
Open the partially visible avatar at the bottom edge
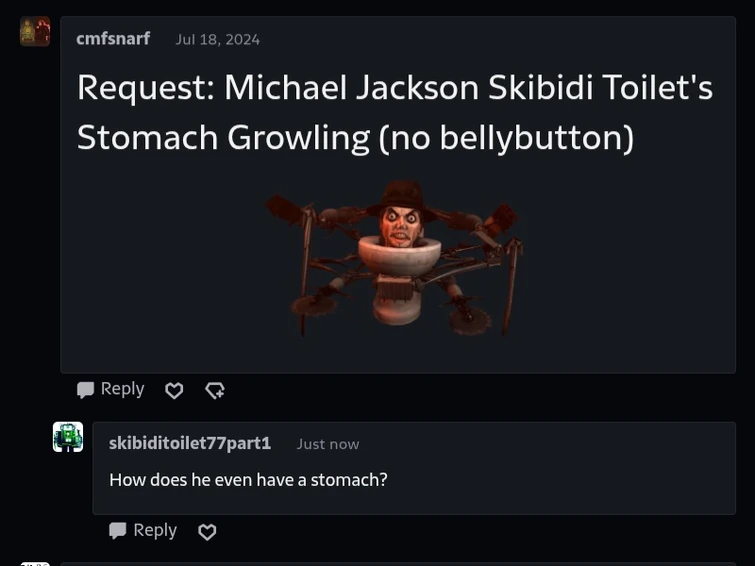[35, 564]
